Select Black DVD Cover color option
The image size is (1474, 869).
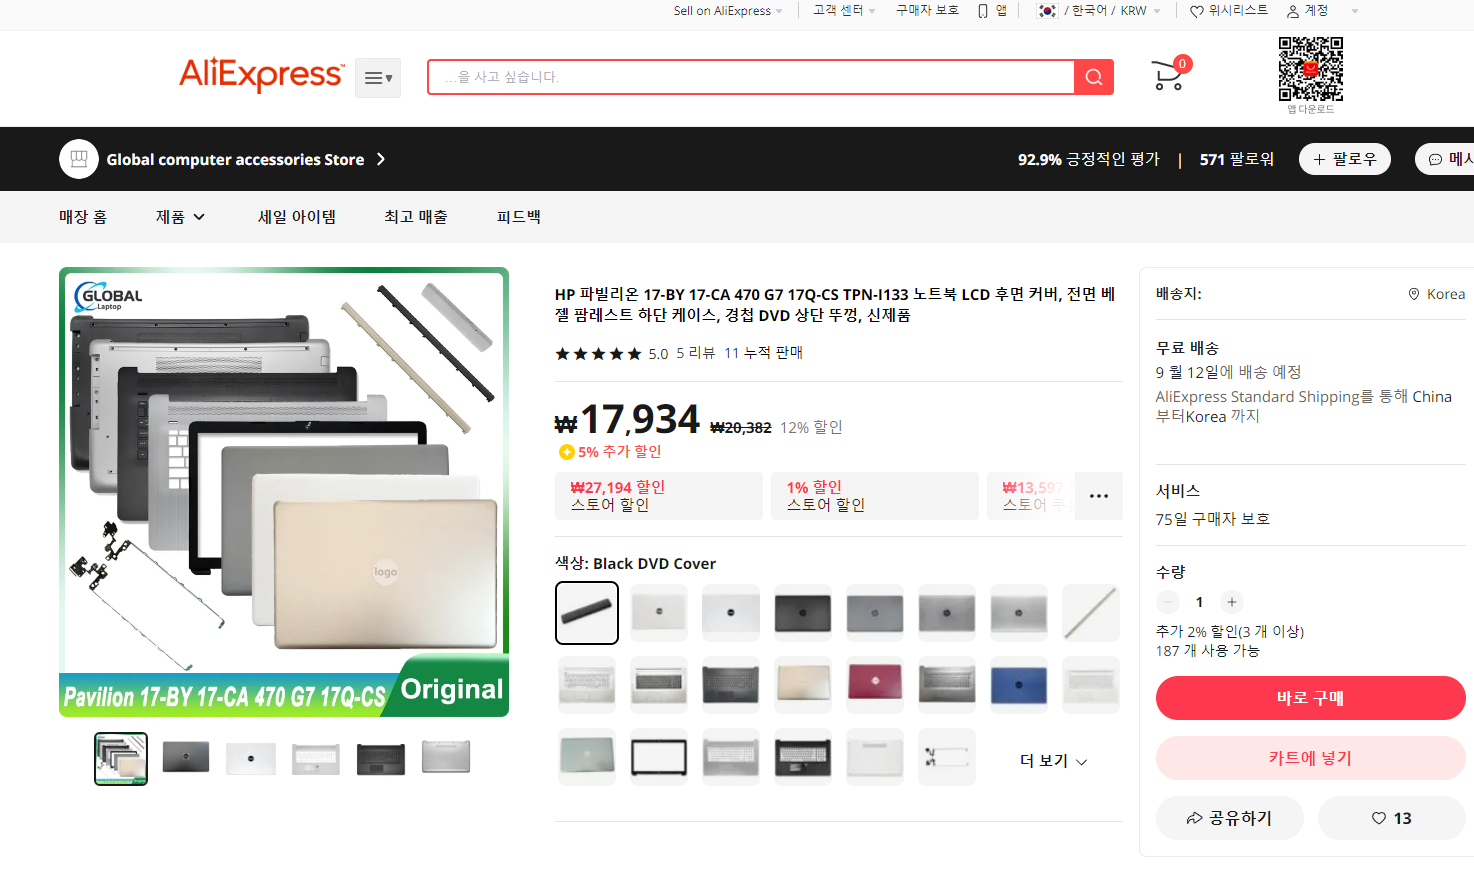click(587, 613)
